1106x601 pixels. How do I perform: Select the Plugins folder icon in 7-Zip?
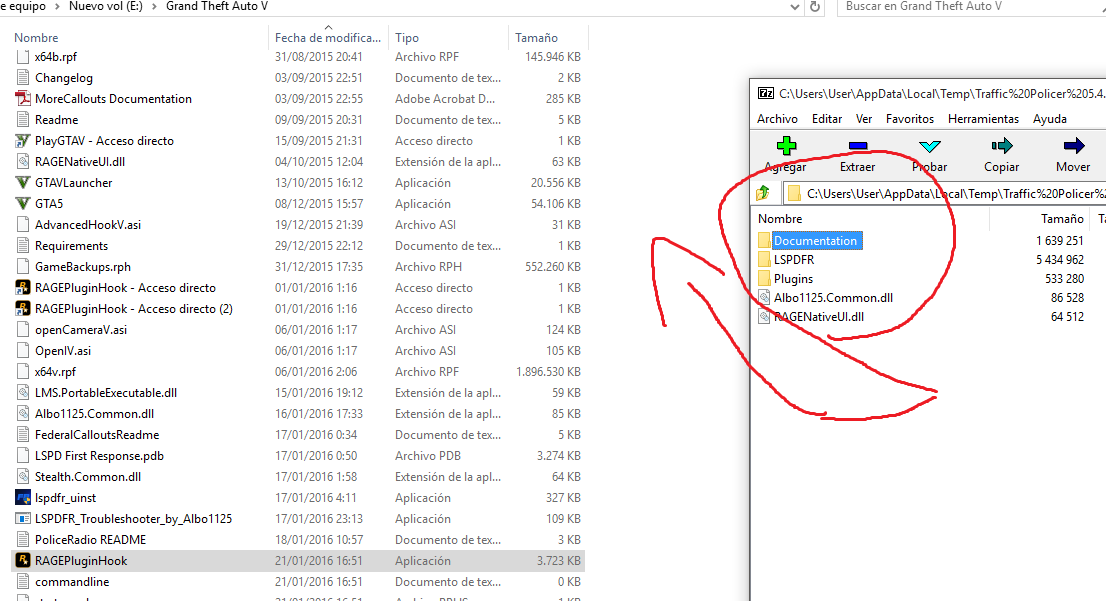click(x=764, y=279)
